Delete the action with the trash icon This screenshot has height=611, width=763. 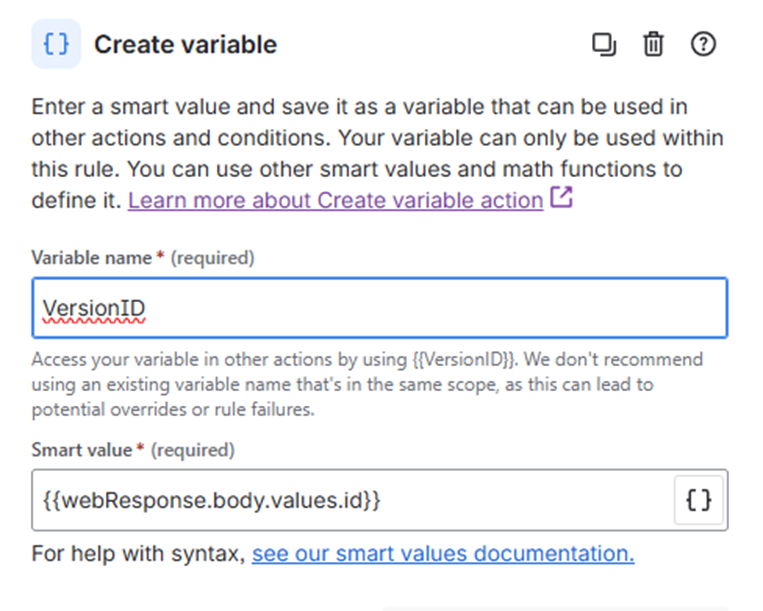(x=653, y=45)
